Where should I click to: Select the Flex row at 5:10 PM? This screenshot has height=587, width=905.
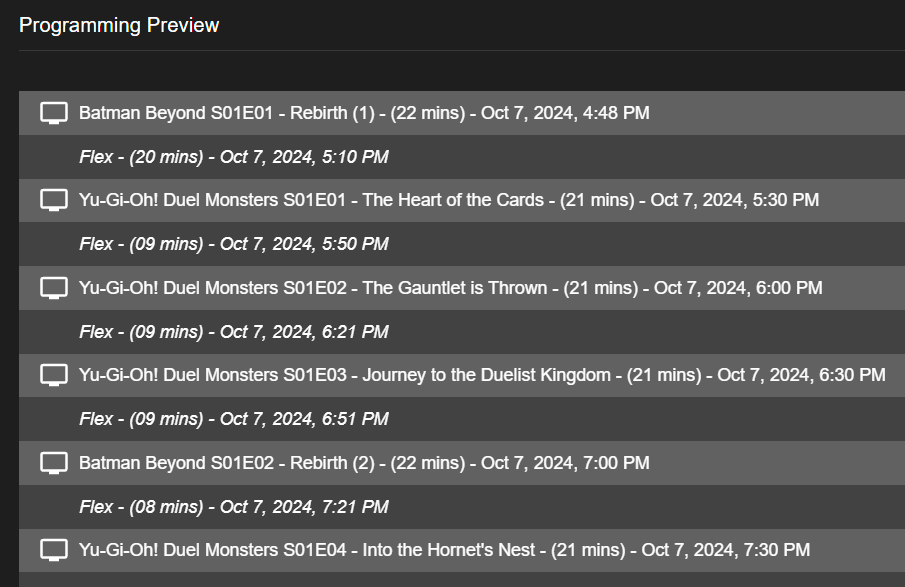click(x=234, y=157)
